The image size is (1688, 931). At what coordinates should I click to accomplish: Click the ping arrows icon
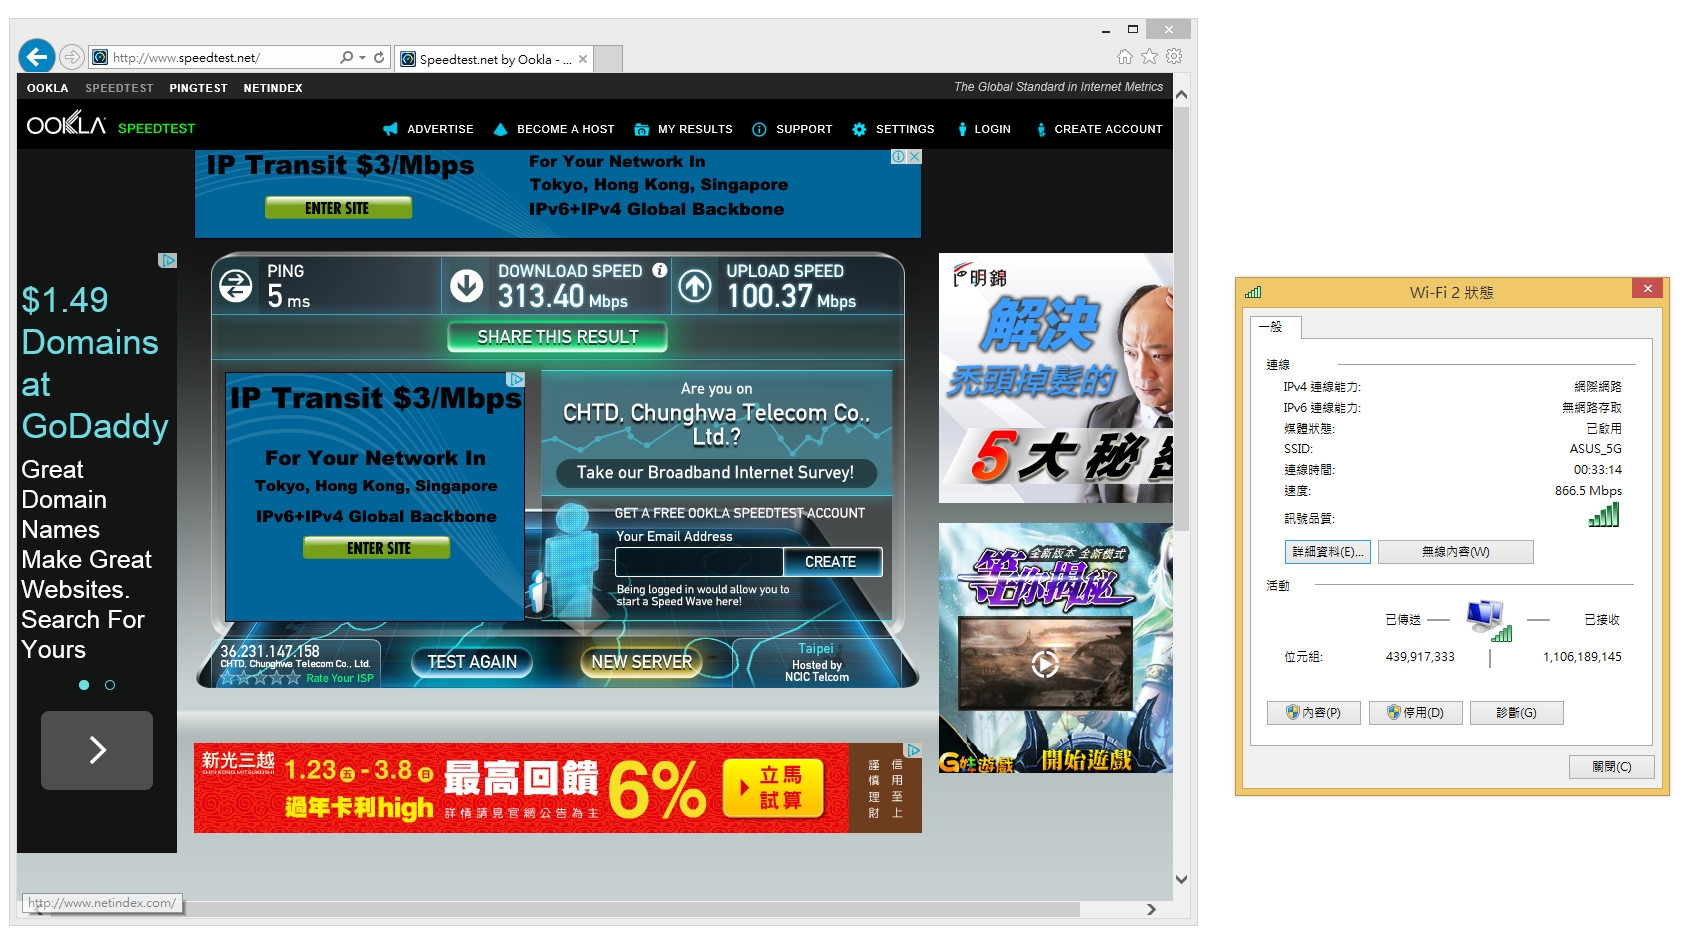pos(236,286)
